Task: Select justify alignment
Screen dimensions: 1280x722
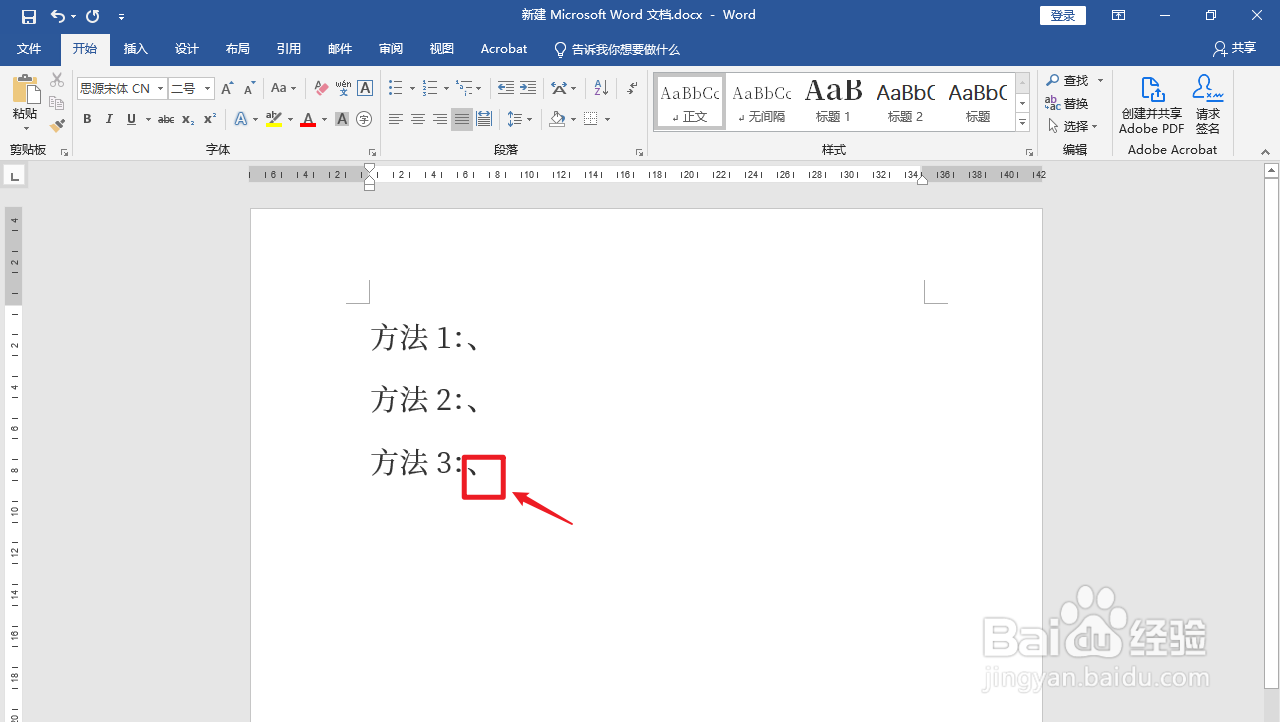Action: (462, 119)
